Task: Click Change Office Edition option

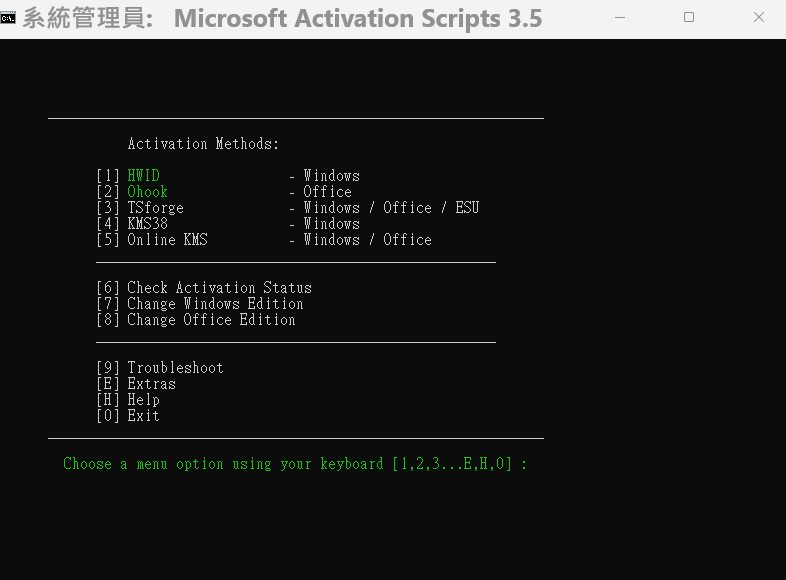Action: (211, 320)
